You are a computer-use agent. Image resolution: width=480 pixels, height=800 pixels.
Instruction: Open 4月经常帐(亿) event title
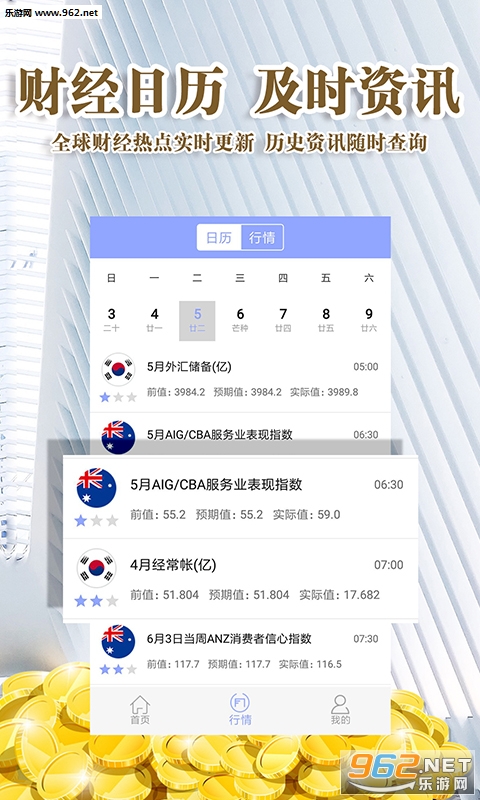(x=173, y=565)
